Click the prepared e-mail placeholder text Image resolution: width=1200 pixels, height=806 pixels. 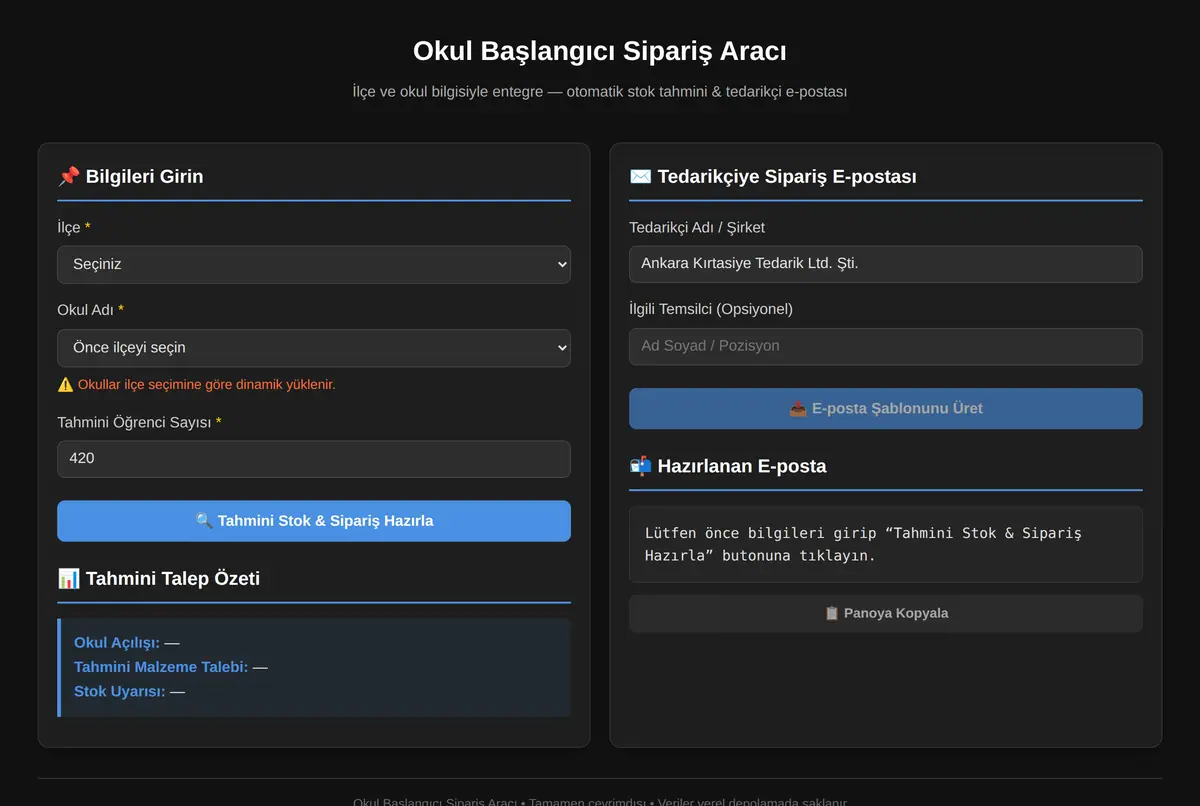(863, 544)
